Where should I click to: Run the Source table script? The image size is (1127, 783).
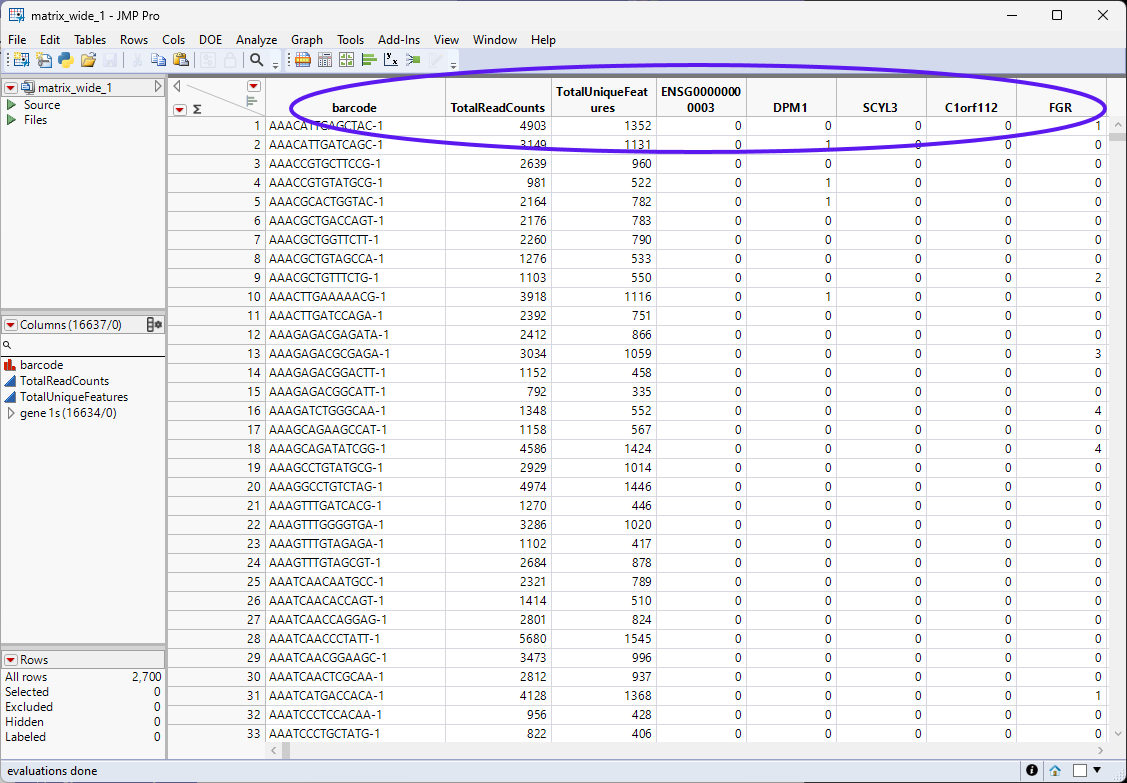(11, 105)
